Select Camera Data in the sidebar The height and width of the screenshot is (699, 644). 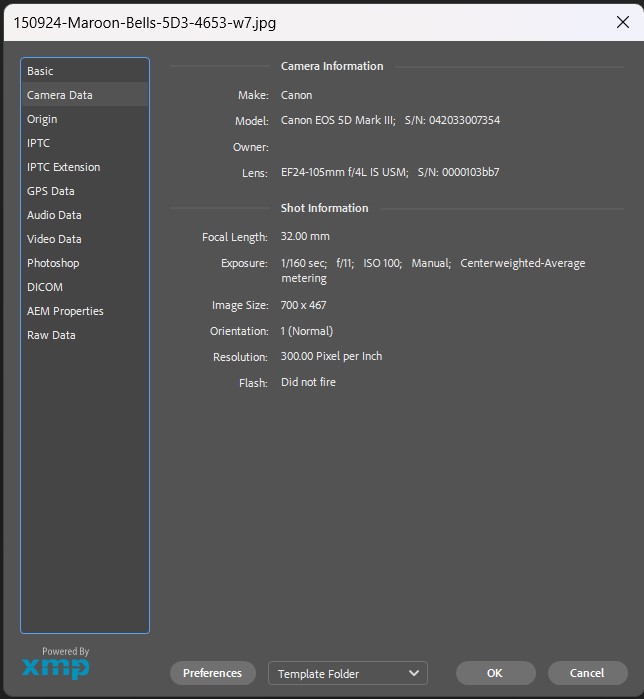pos(85,95)
